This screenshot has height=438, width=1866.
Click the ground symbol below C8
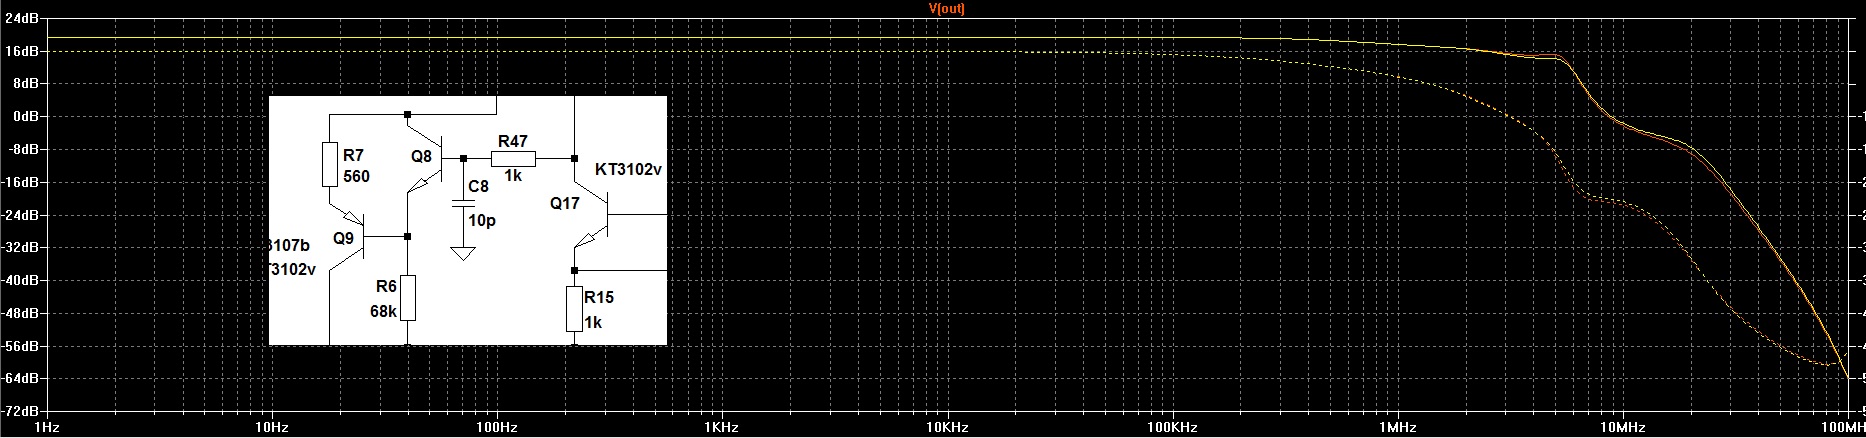(x=462, y=254)
